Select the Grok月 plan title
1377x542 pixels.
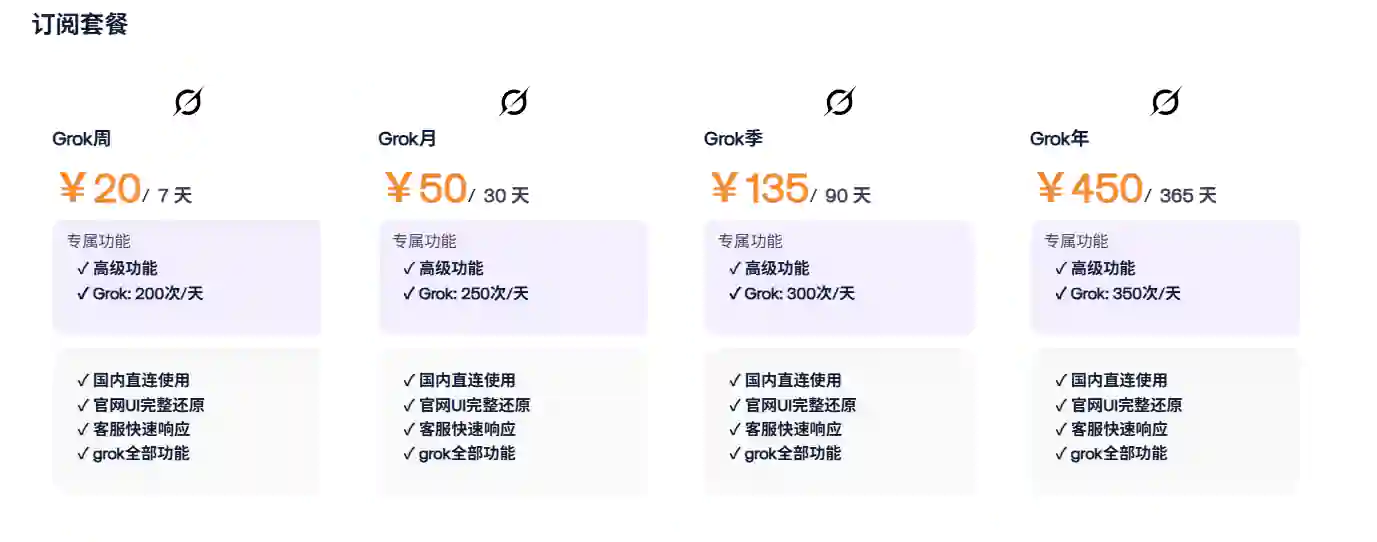click(407, 139)
